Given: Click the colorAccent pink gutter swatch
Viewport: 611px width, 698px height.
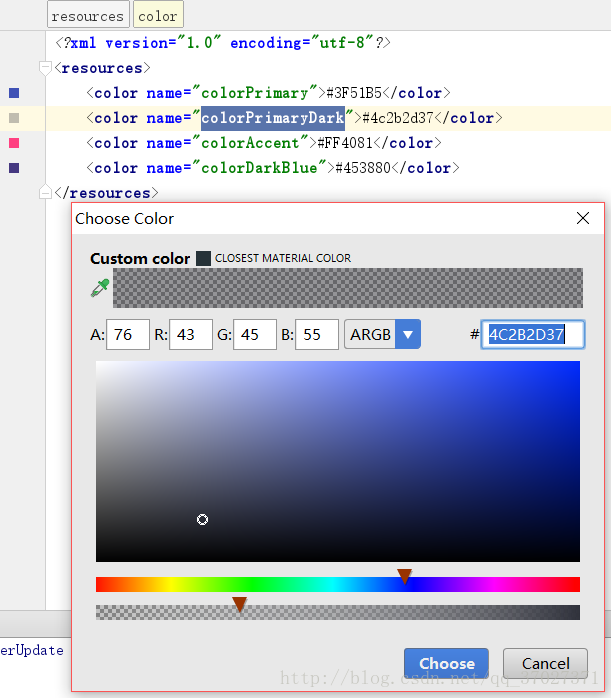Looking at the screenshot, I should 14,142.
